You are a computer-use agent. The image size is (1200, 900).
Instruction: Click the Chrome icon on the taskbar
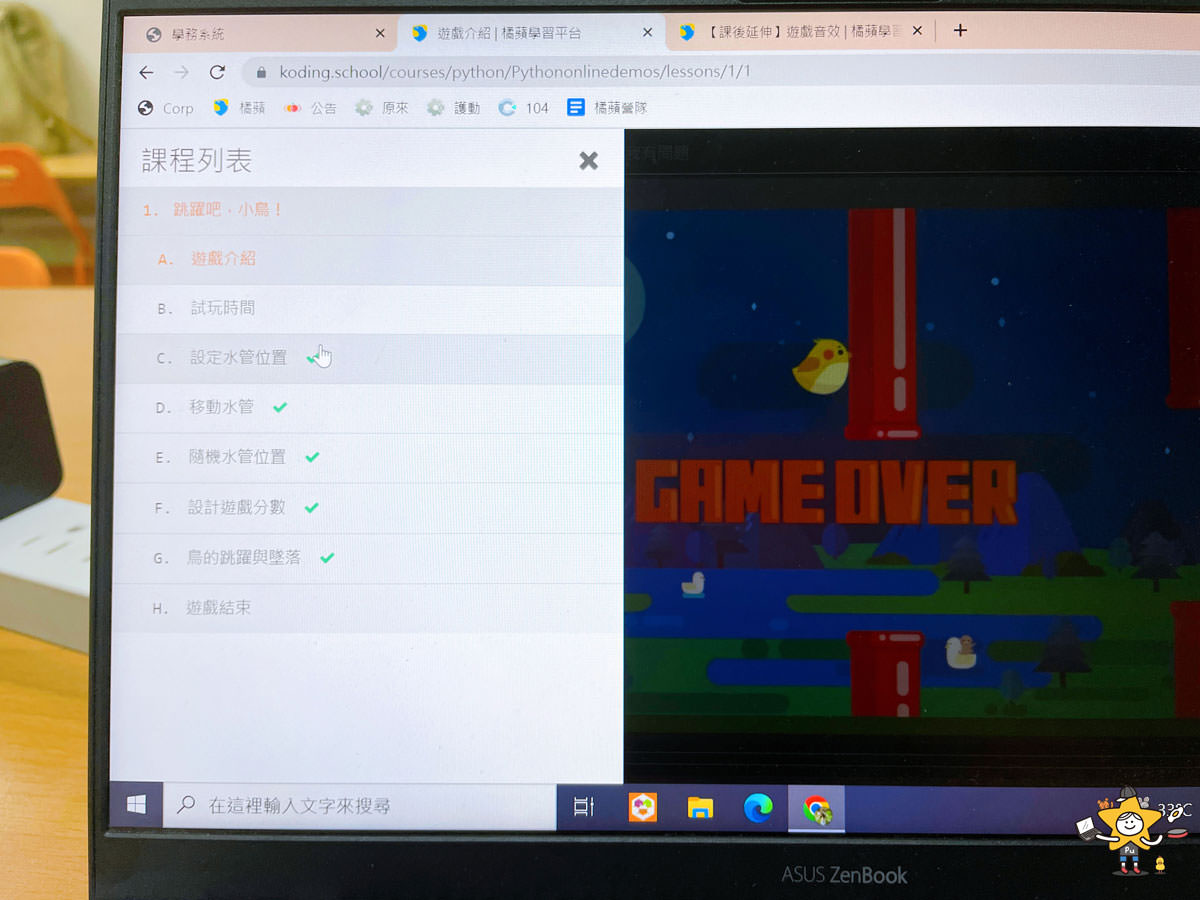click(x=817, y=808)
